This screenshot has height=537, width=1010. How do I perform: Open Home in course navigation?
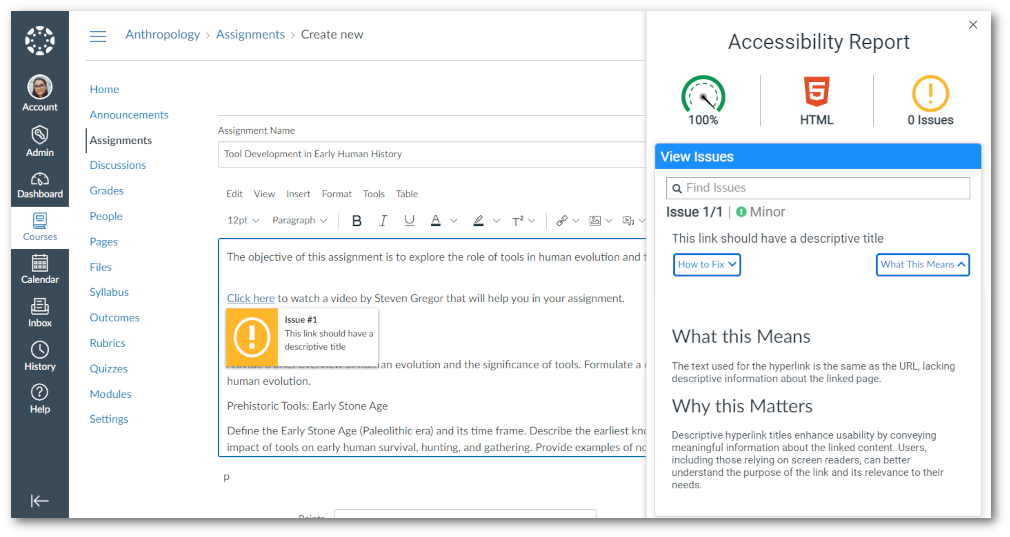[104, 90]
